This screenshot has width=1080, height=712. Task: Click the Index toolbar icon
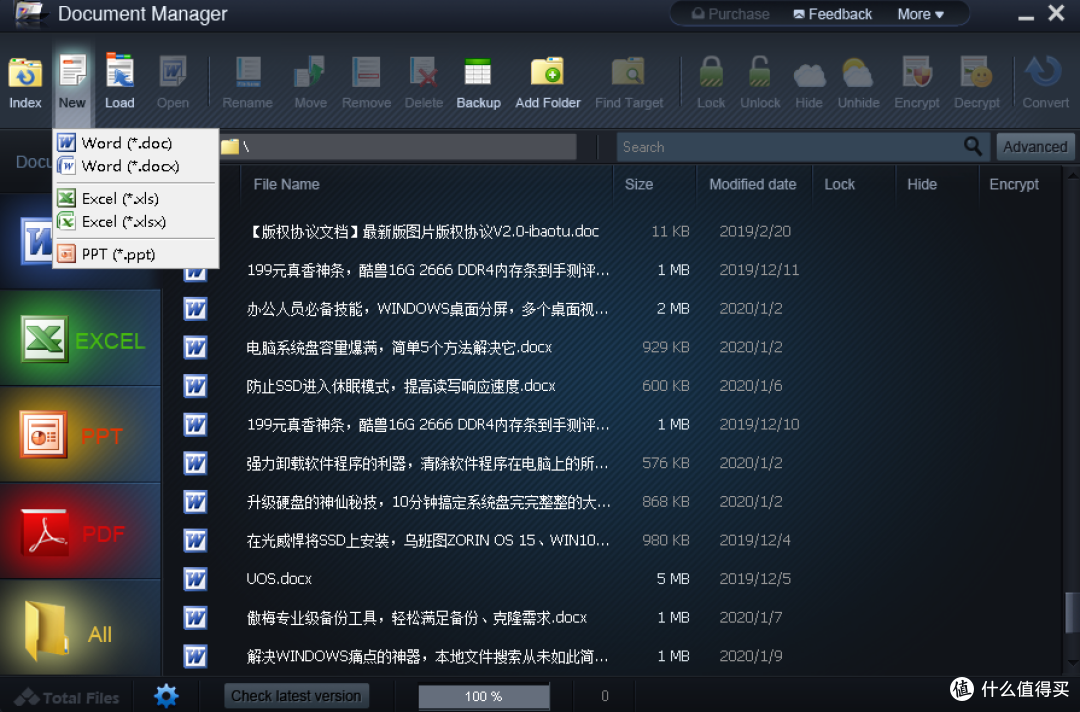click(x=25, y=74)
